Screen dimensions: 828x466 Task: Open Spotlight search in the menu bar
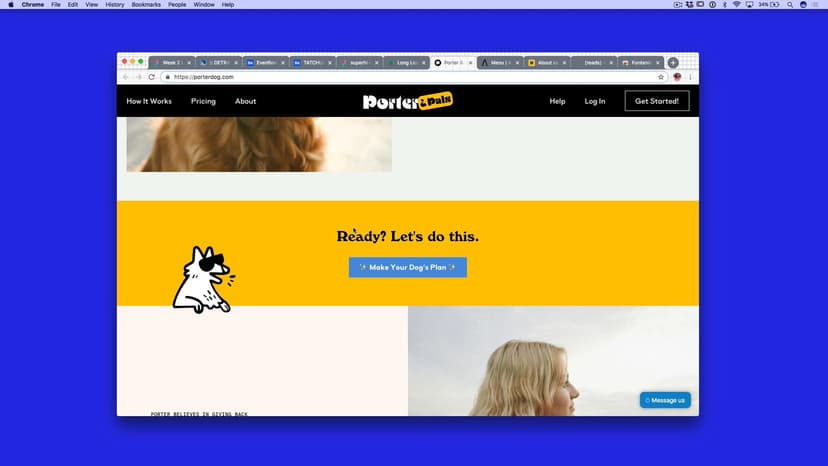[x=789, y=5]
